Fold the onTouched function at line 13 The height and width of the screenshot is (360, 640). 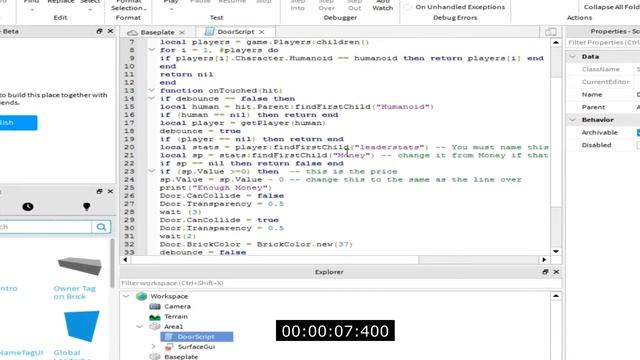[x=151, y=90]
